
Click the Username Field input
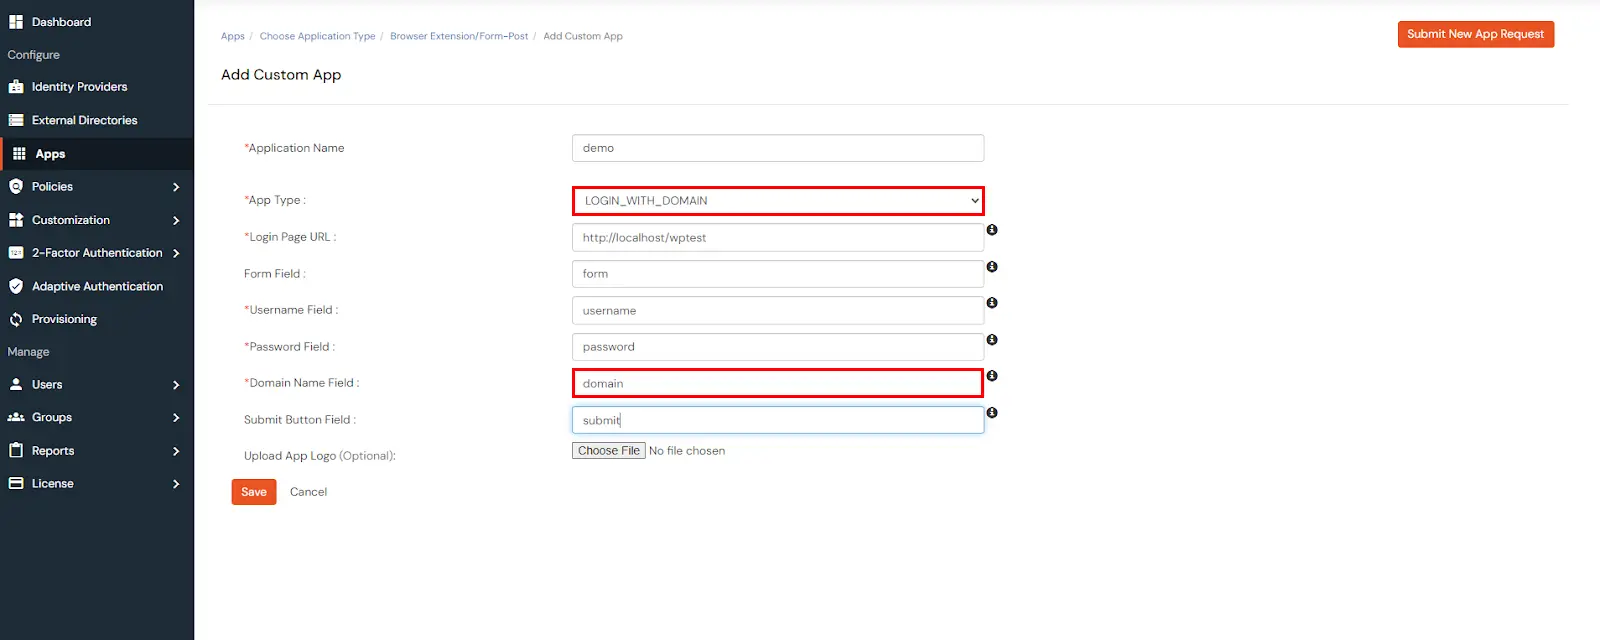point(778,311)
